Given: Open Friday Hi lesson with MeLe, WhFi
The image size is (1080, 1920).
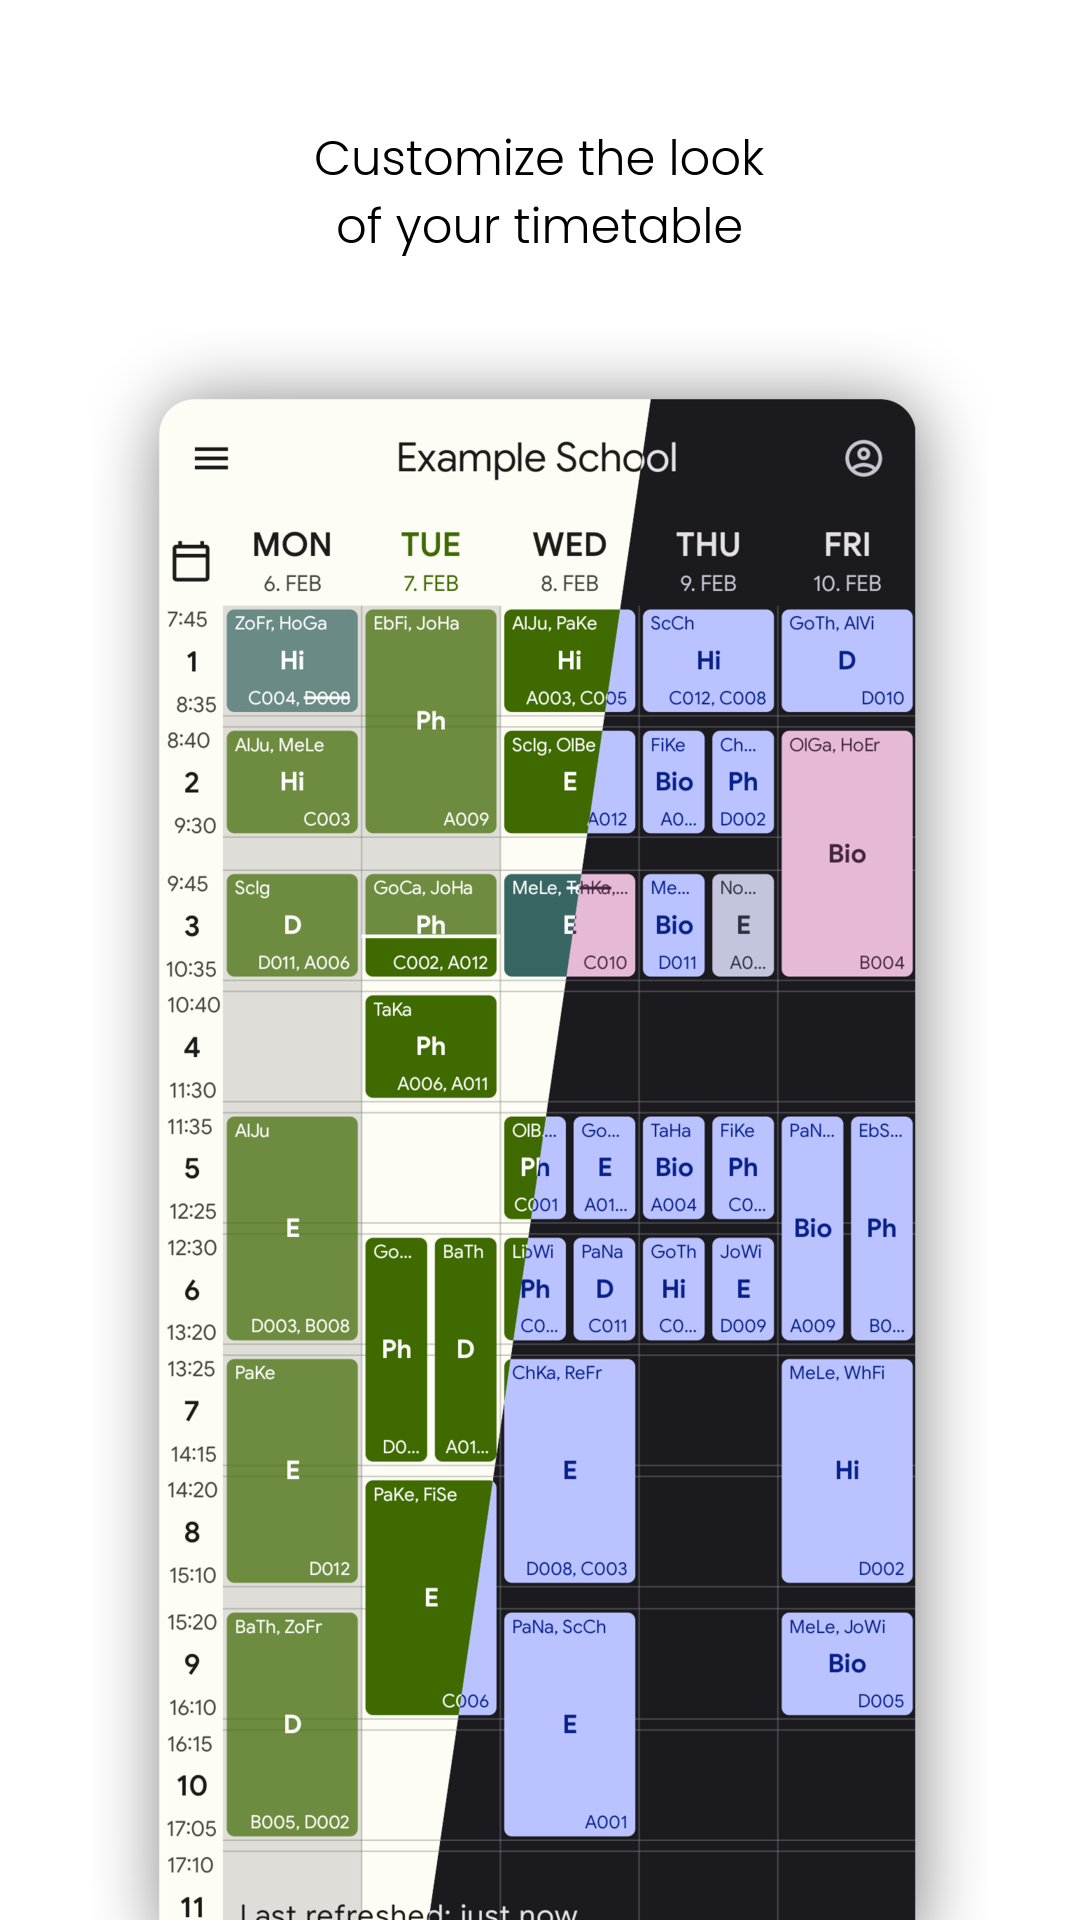Looking at the screenshot, I should (847, 1470).
